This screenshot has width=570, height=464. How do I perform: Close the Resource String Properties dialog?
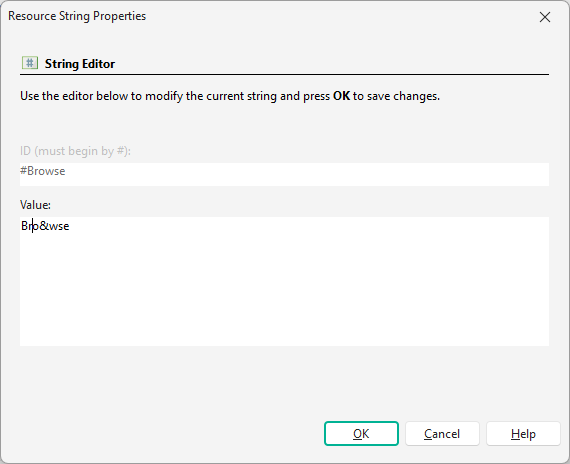[545, 17]
